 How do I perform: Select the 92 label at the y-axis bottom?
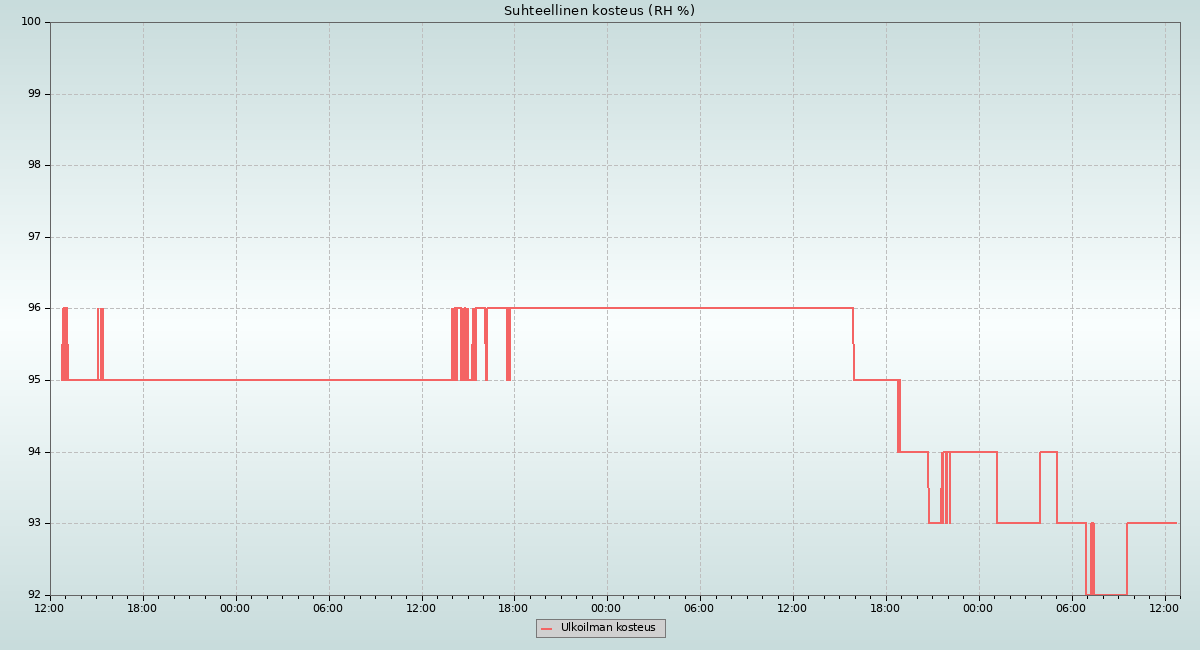click(34, 595)
